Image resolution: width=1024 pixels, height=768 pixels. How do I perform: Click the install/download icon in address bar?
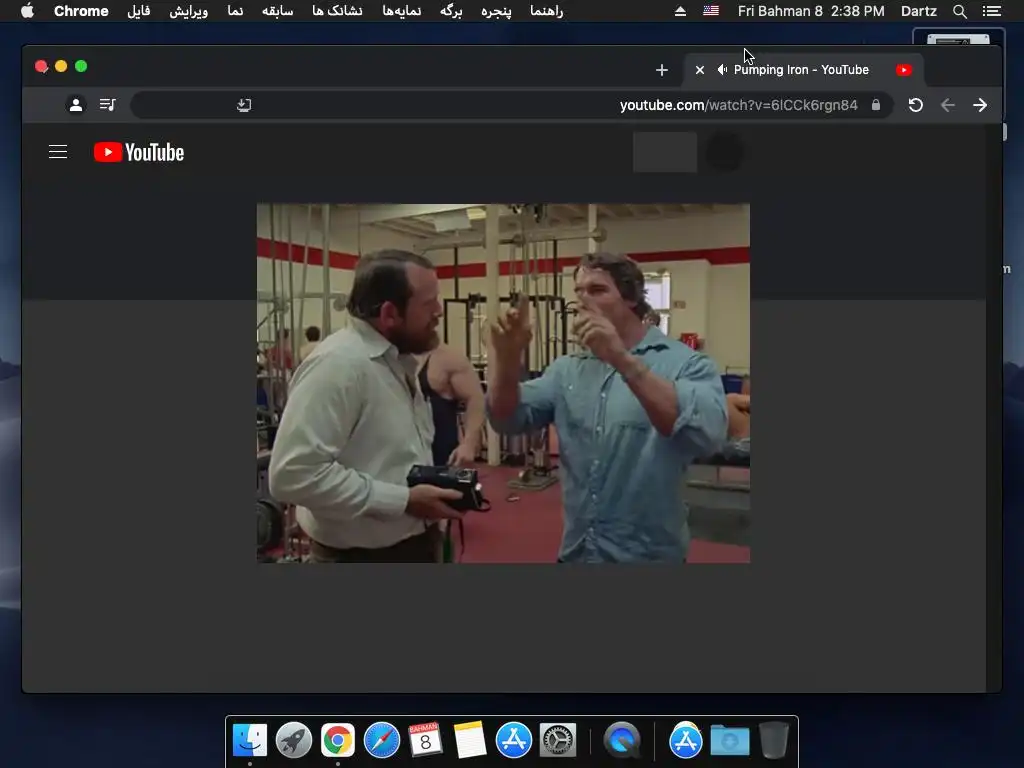pos(244,105)
